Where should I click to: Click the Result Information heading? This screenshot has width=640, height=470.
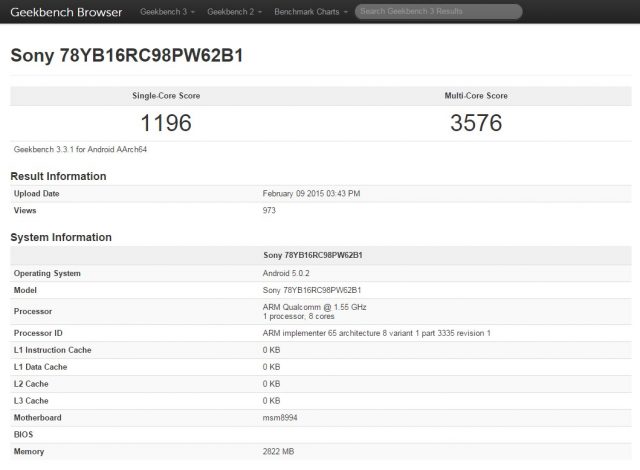[58, 176]
